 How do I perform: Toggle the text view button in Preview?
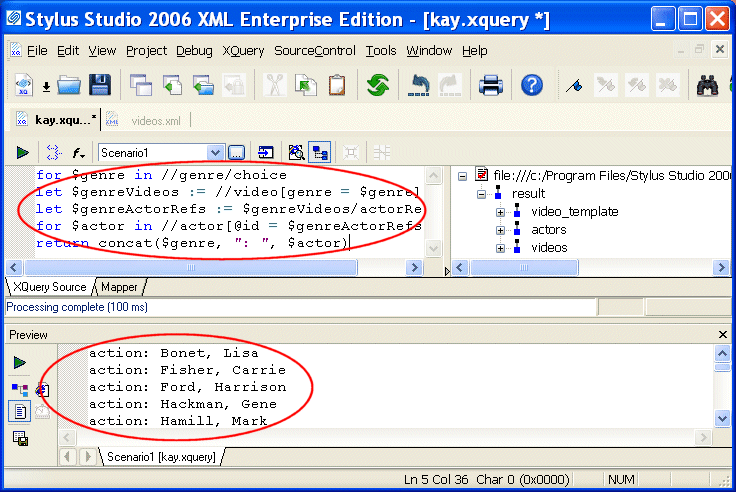click(x=20, y=411)
